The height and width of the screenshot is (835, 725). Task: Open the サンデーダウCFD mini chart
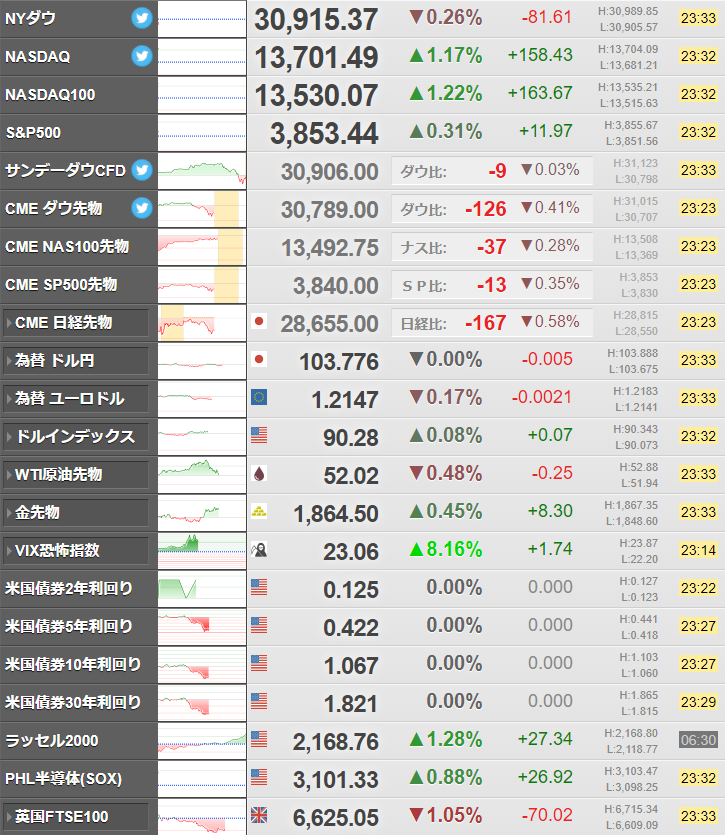202,170
